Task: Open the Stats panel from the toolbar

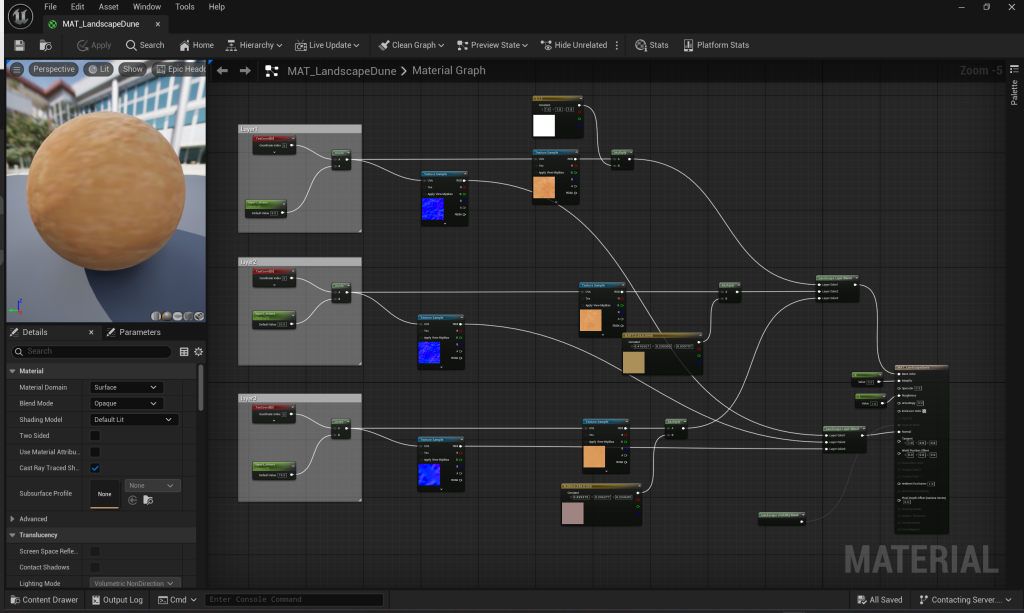Action: point(651,45)
